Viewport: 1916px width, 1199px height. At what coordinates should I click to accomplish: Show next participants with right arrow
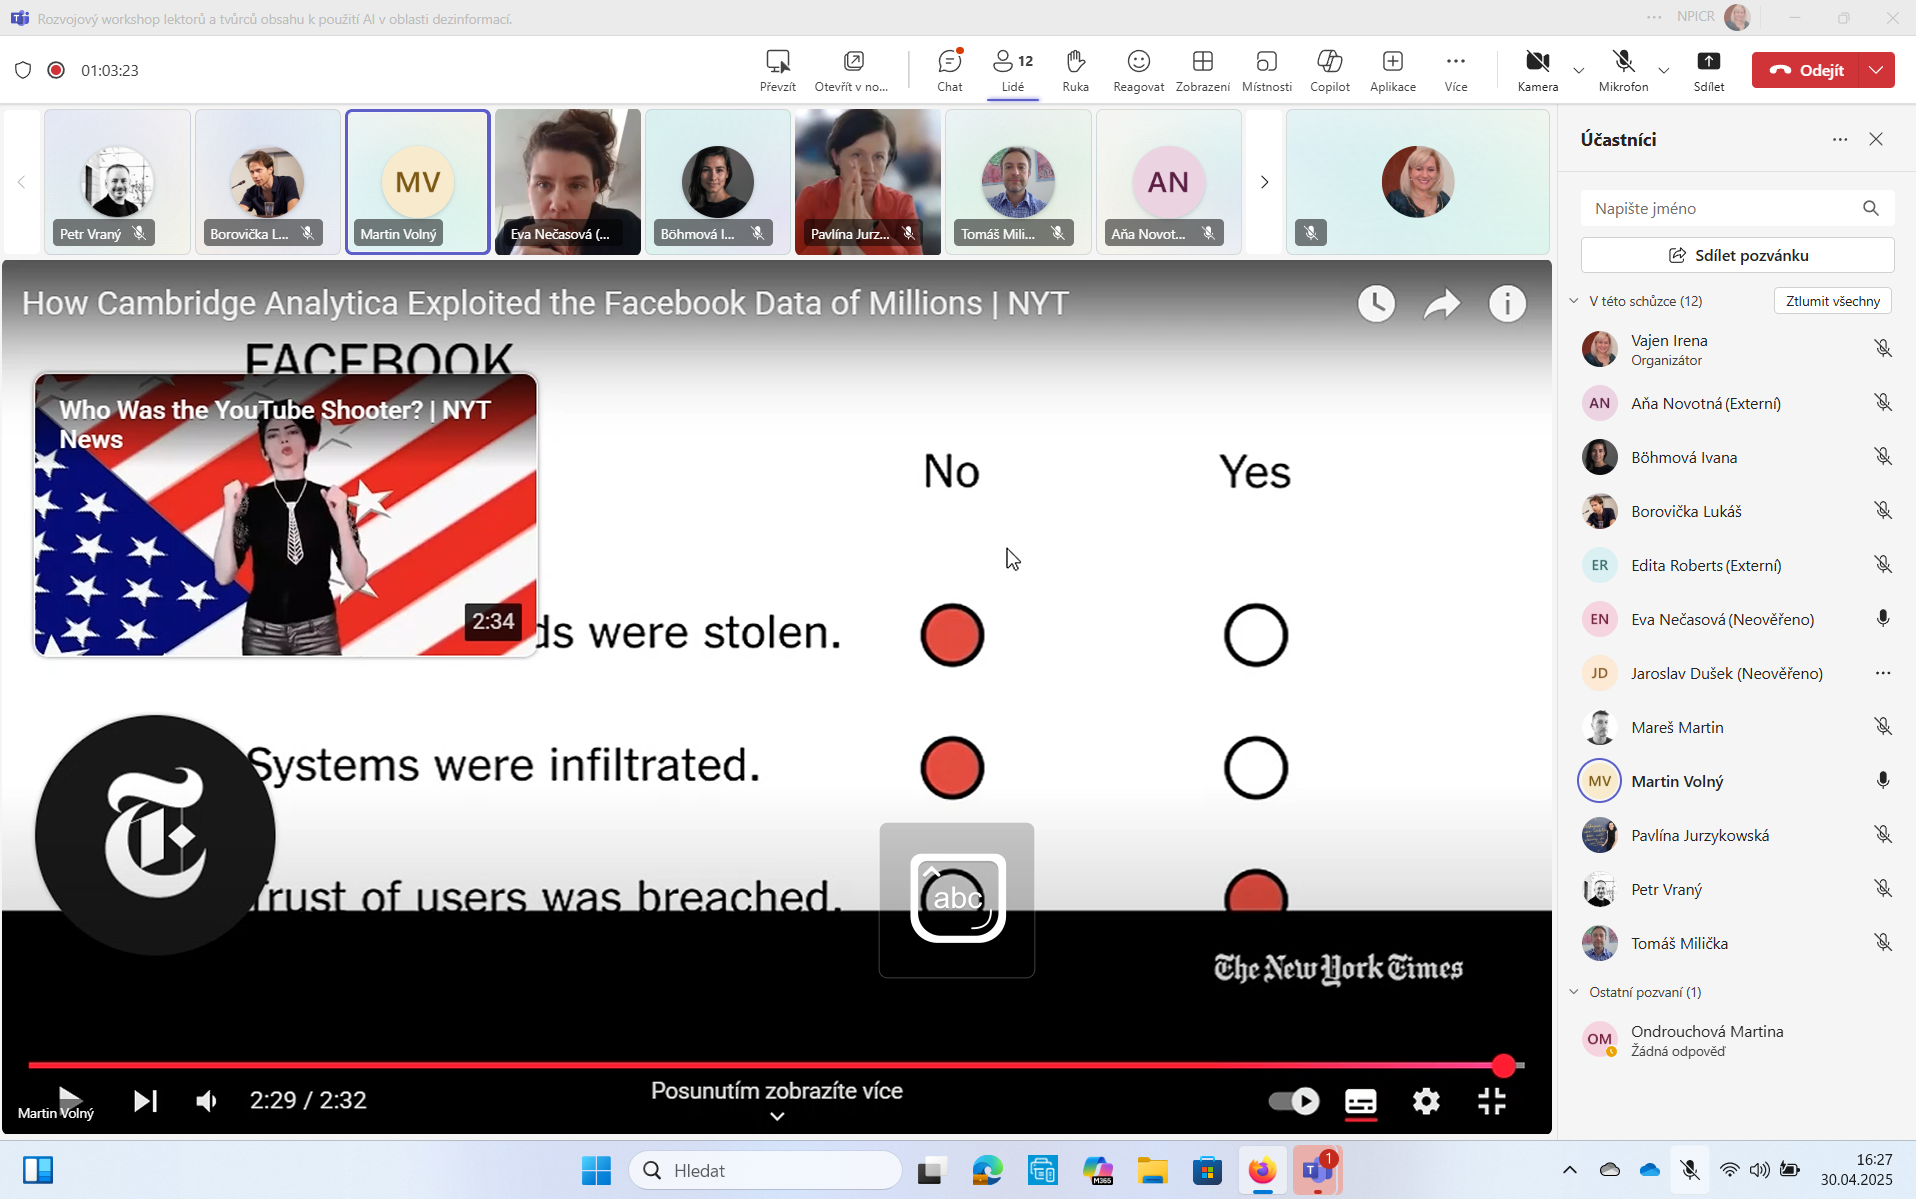1264,182
